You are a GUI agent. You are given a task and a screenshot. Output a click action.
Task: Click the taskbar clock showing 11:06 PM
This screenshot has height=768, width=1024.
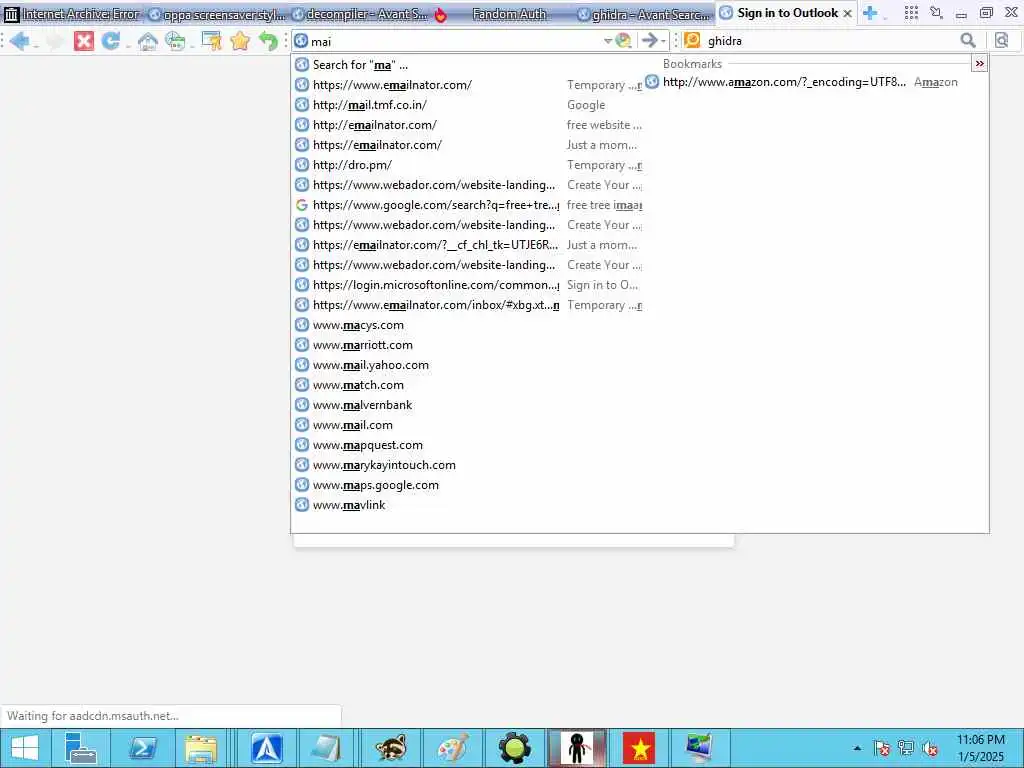click(x=980, y=748)
